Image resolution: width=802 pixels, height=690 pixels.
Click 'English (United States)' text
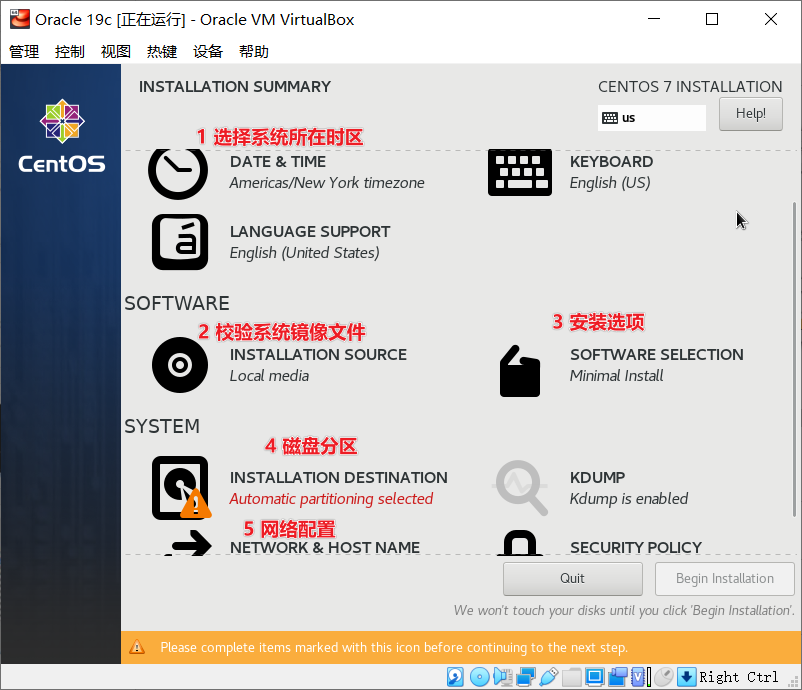(x=304, y=253)
